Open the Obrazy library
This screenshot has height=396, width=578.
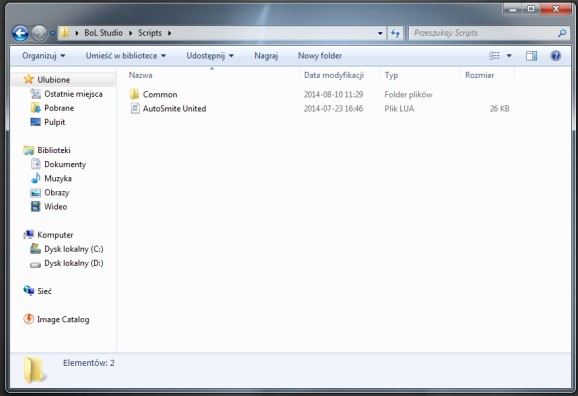tap(56, 192)
